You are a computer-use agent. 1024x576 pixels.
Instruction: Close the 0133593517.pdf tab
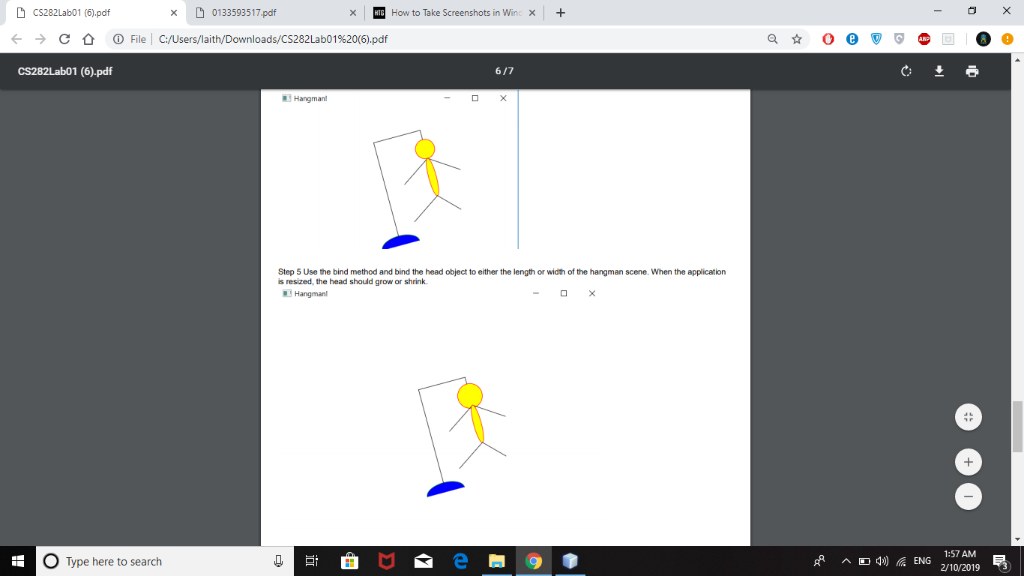(x=353, y=13)
